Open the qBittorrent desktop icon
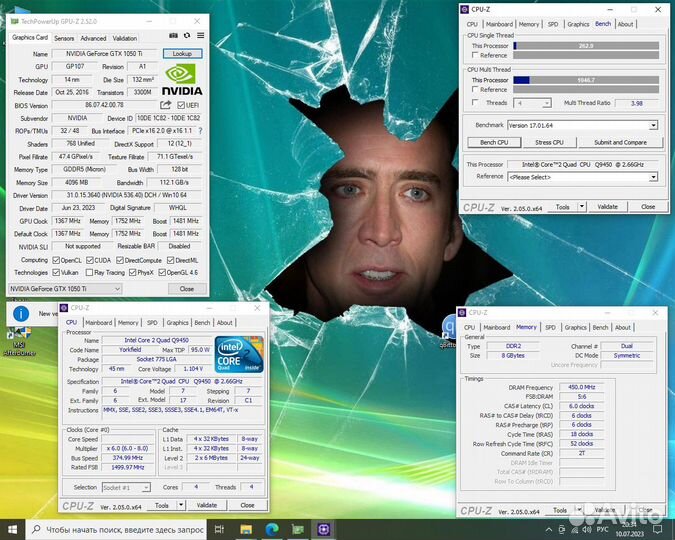The width and height of the screenshot is (675, 540). click(x=449, y=331)
